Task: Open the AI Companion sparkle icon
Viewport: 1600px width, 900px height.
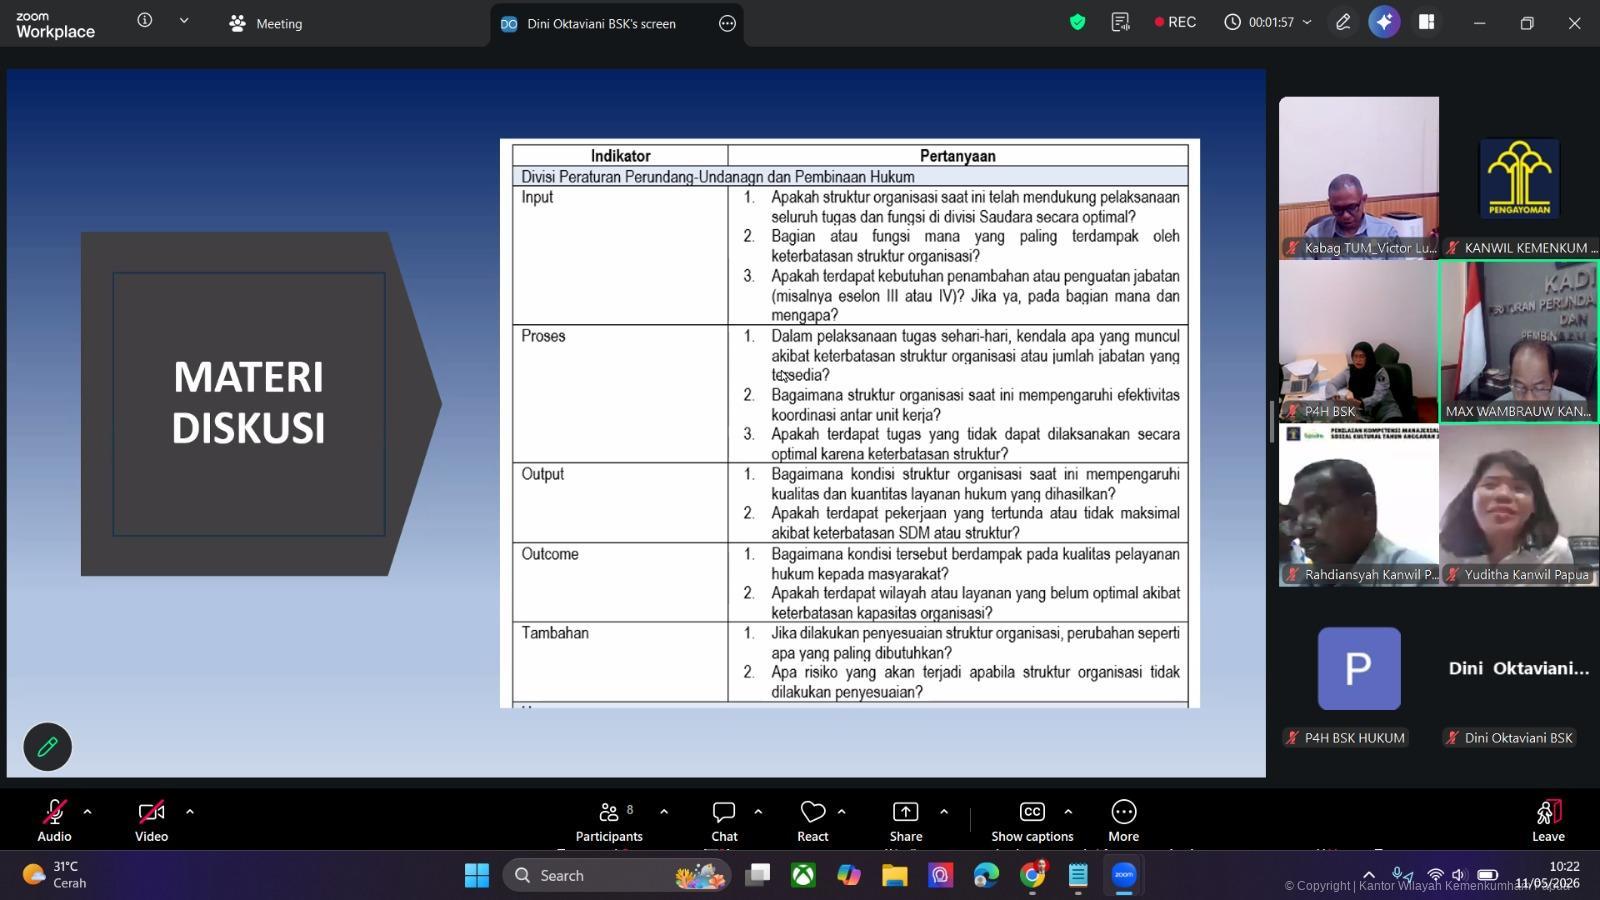Action: pos(1384,22)
